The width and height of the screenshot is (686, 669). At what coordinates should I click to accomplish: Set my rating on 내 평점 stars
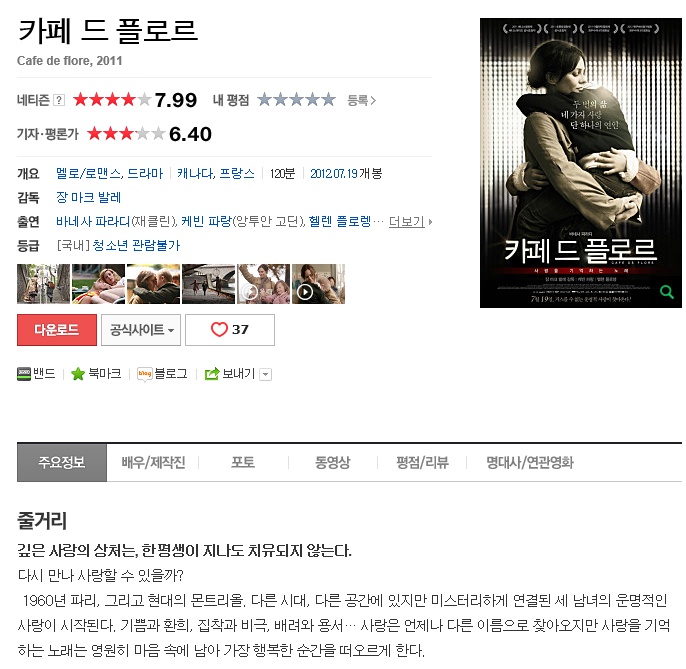click(296, 100)
